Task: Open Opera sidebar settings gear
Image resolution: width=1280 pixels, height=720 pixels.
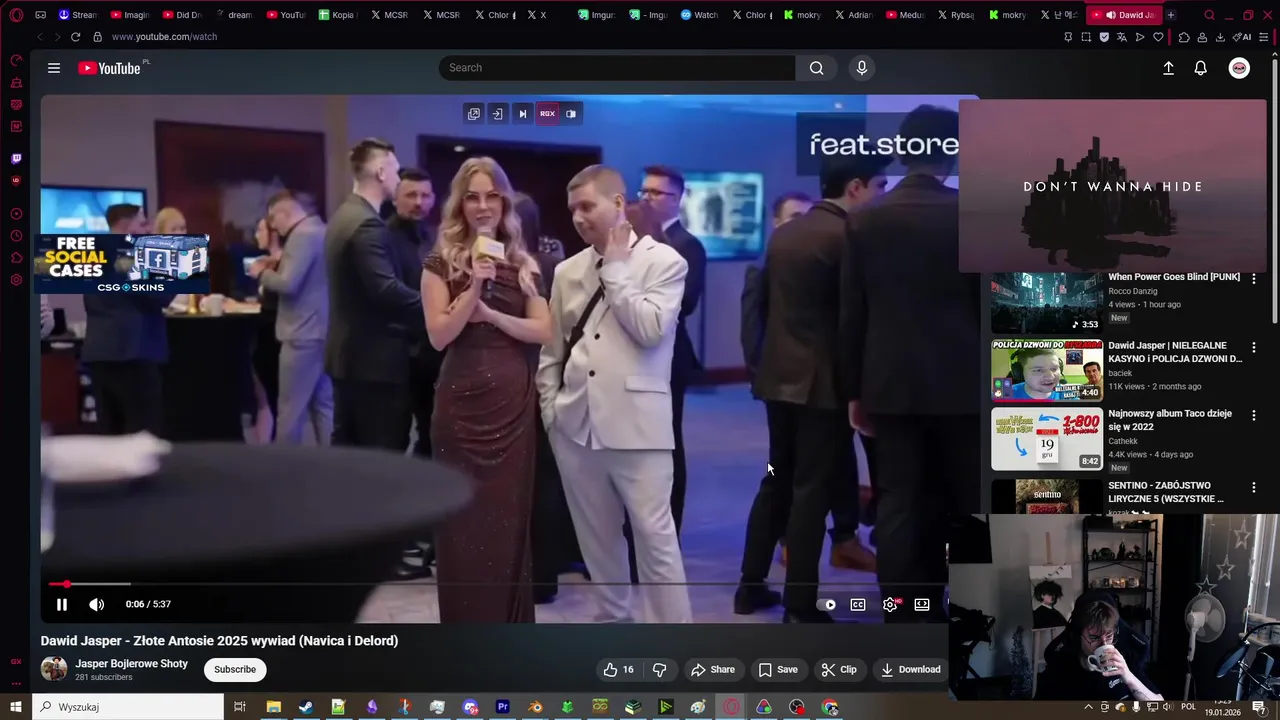Action: (16, 280)
